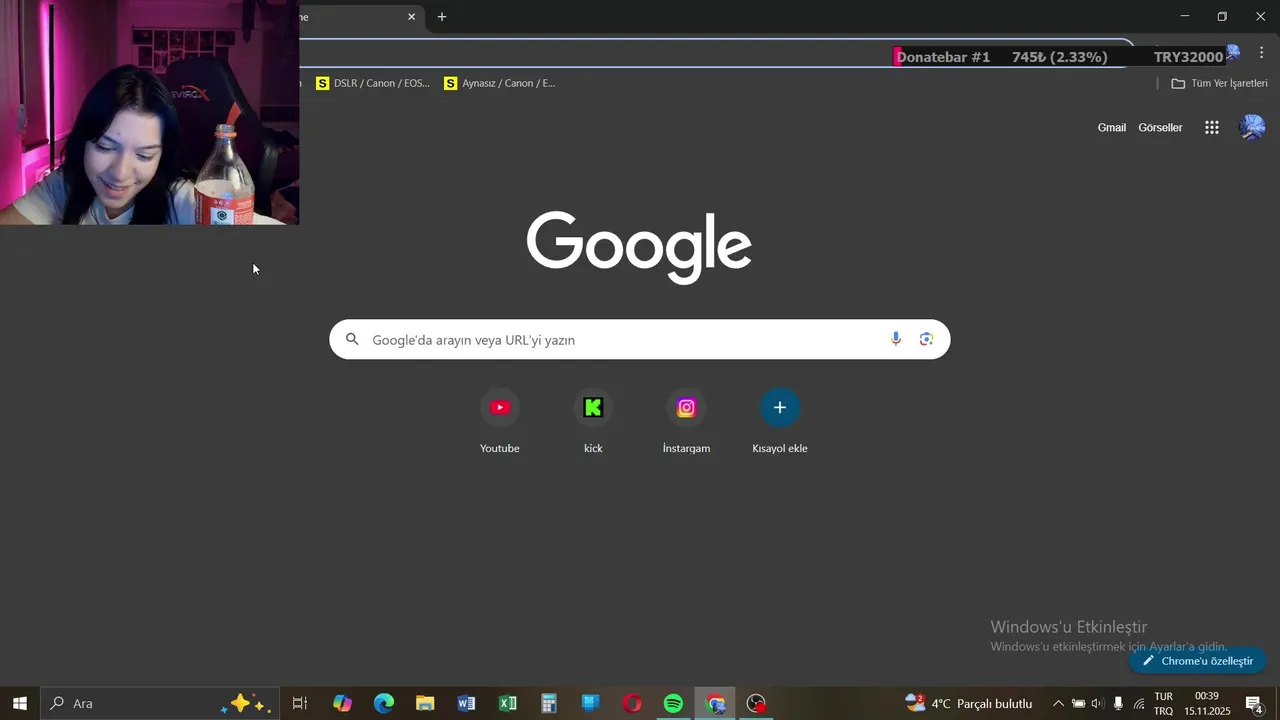Open the kick shortcut tile
The height and width of the screenshot is (720, 1280).
tap(593, 421)
